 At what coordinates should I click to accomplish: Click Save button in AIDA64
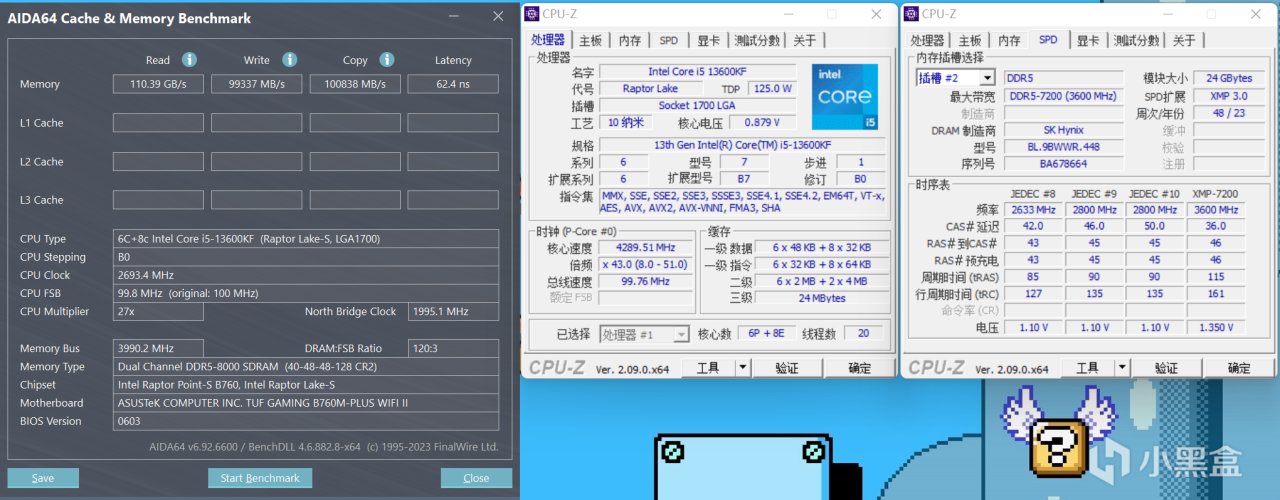43,478
